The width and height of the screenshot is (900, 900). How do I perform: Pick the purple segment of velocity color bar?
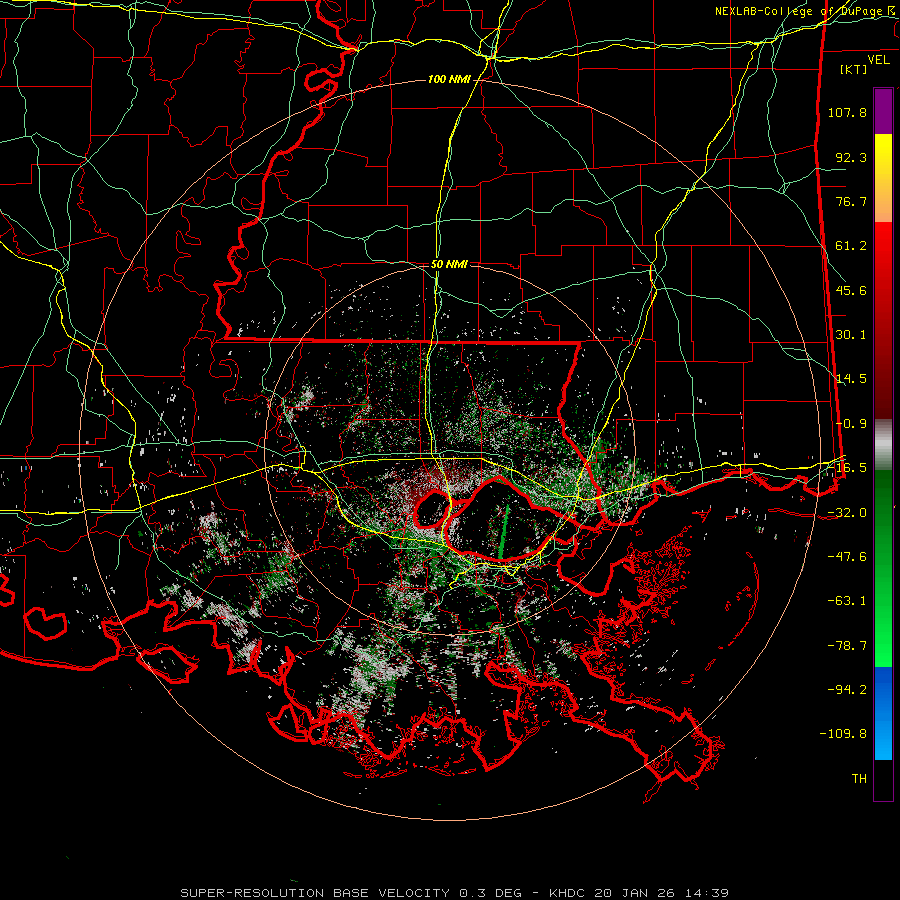(x=883, y=111)
